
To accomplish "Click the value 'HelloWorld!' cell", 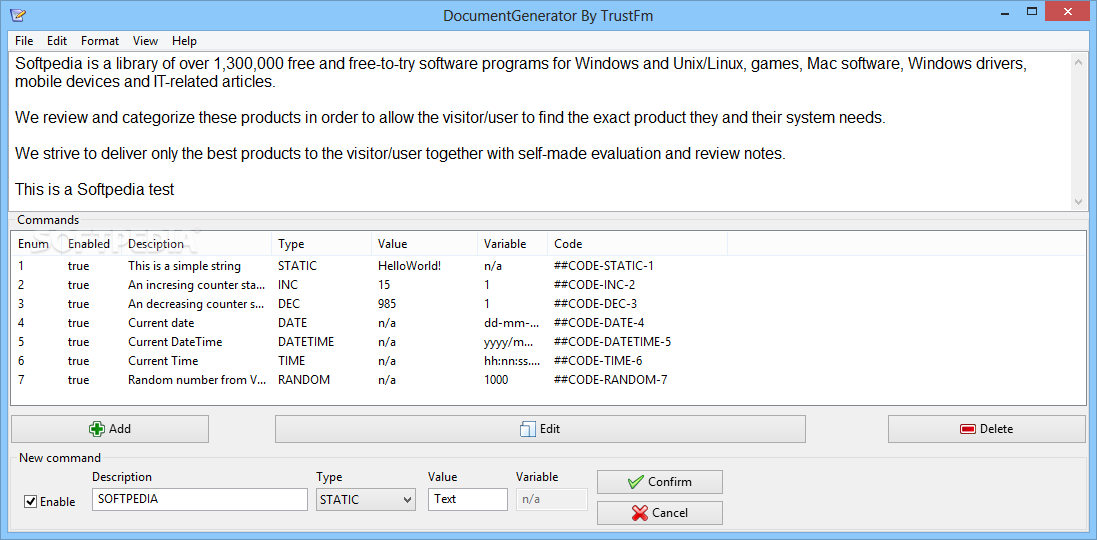I will click(x=410, y=267).
